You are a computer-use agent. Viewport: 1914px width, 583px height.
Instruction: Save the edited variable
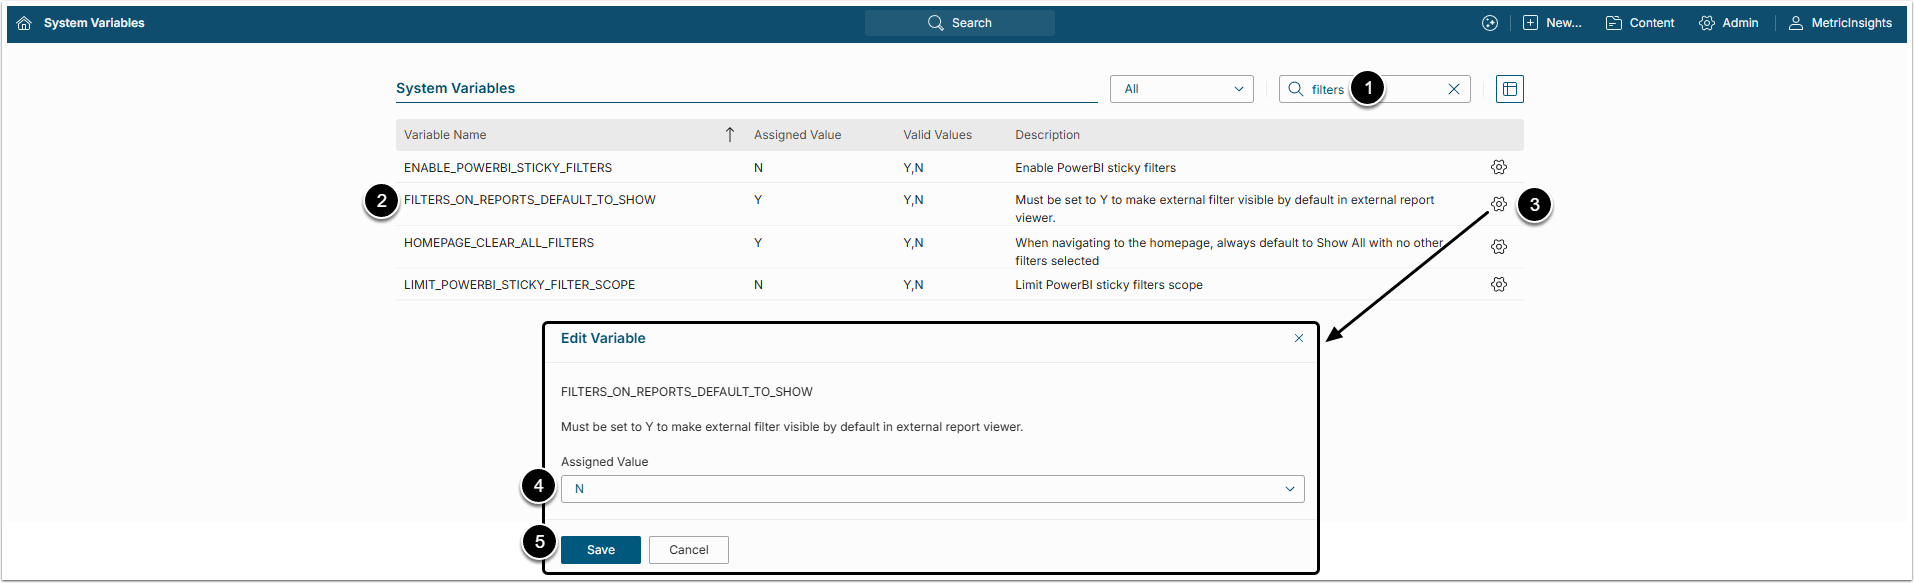[600, 550]
